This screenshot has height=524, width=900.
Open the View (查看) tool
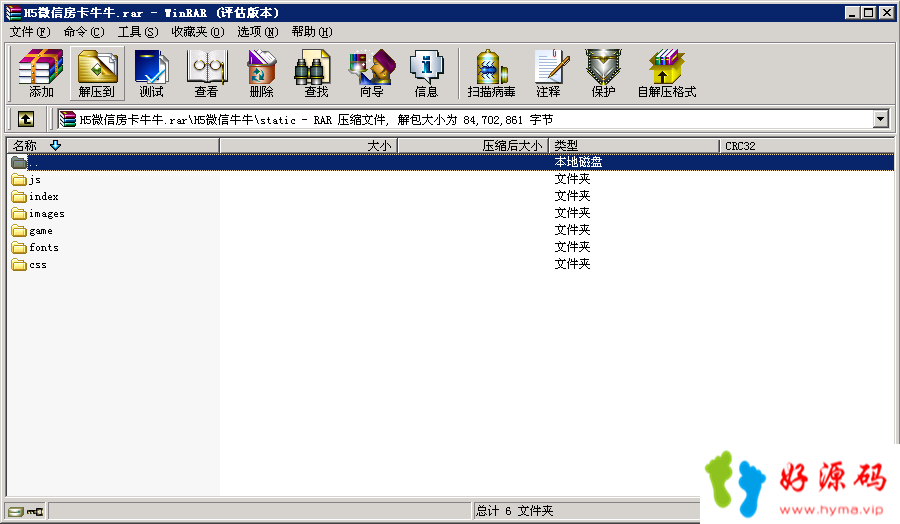tap(207, 73)
